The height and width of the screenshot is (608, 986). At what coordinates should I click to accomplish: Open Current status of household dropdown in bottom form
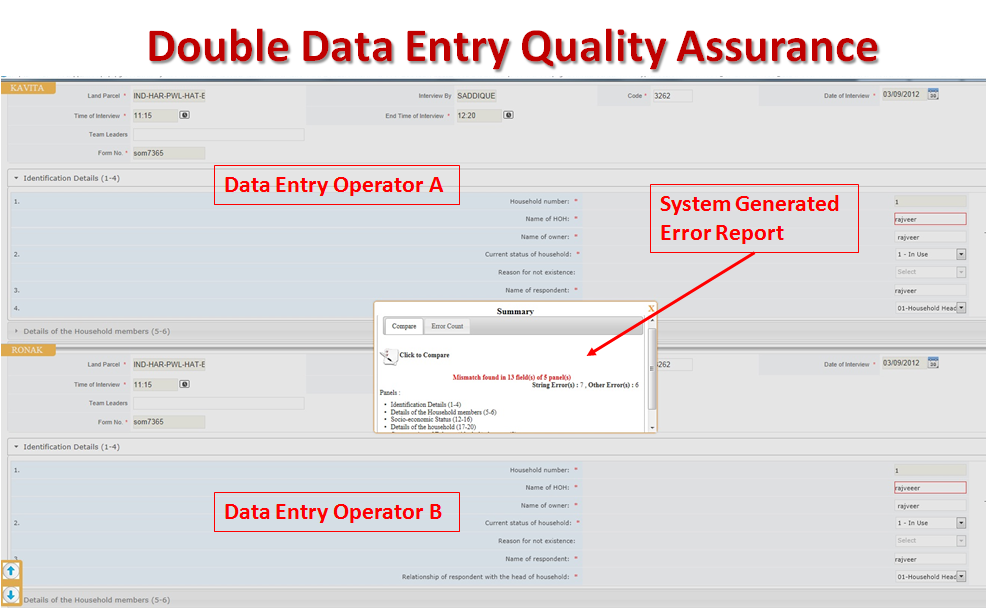(x=961, y=523)
